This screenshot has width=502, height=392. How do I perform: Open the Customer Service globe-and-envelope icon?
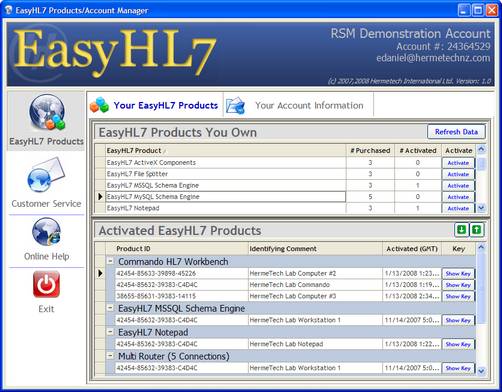coord(46,175)
